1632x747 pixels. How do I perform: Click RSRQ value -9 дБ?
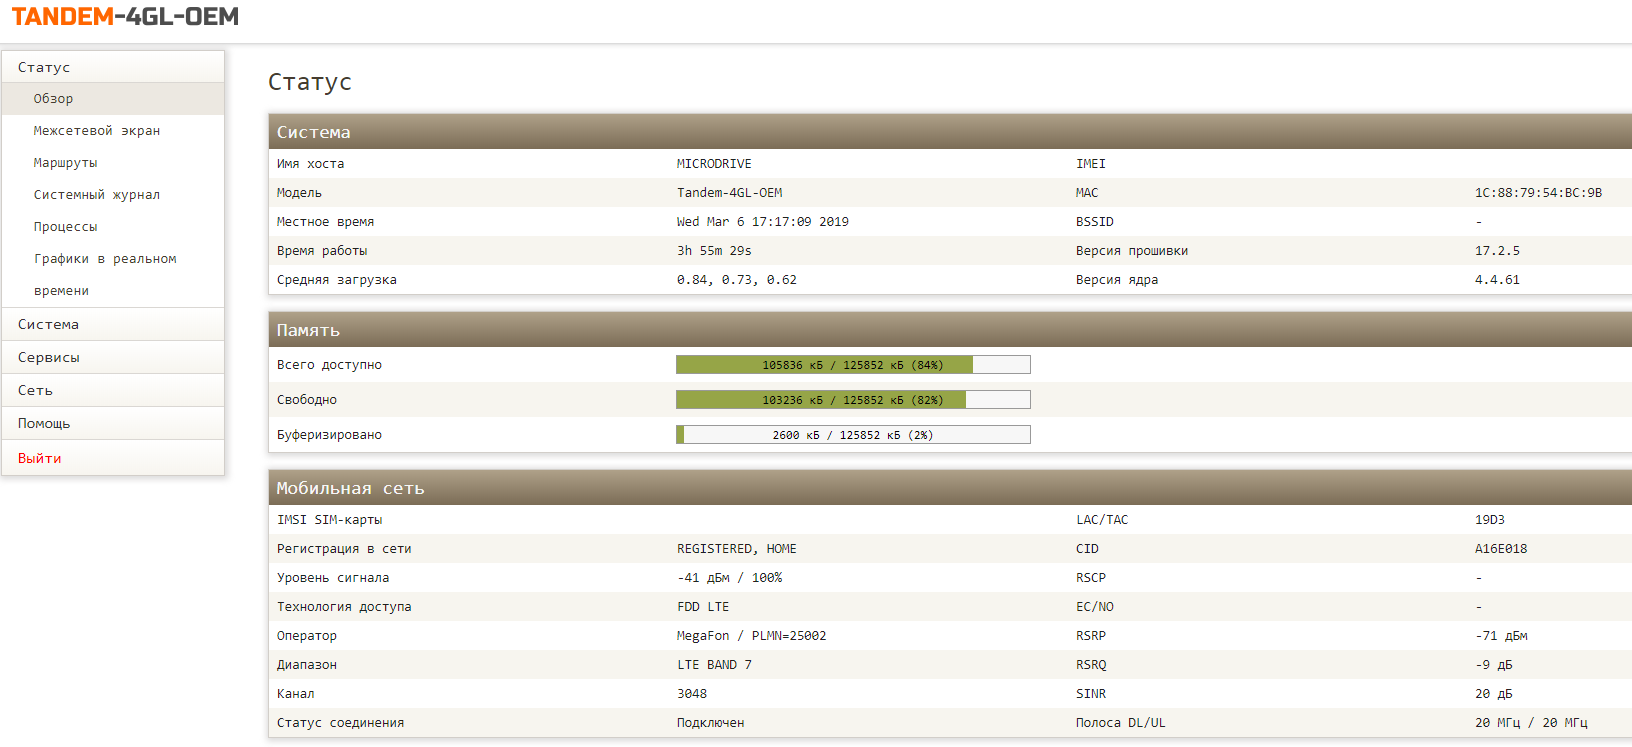[x=1494, y=665]
